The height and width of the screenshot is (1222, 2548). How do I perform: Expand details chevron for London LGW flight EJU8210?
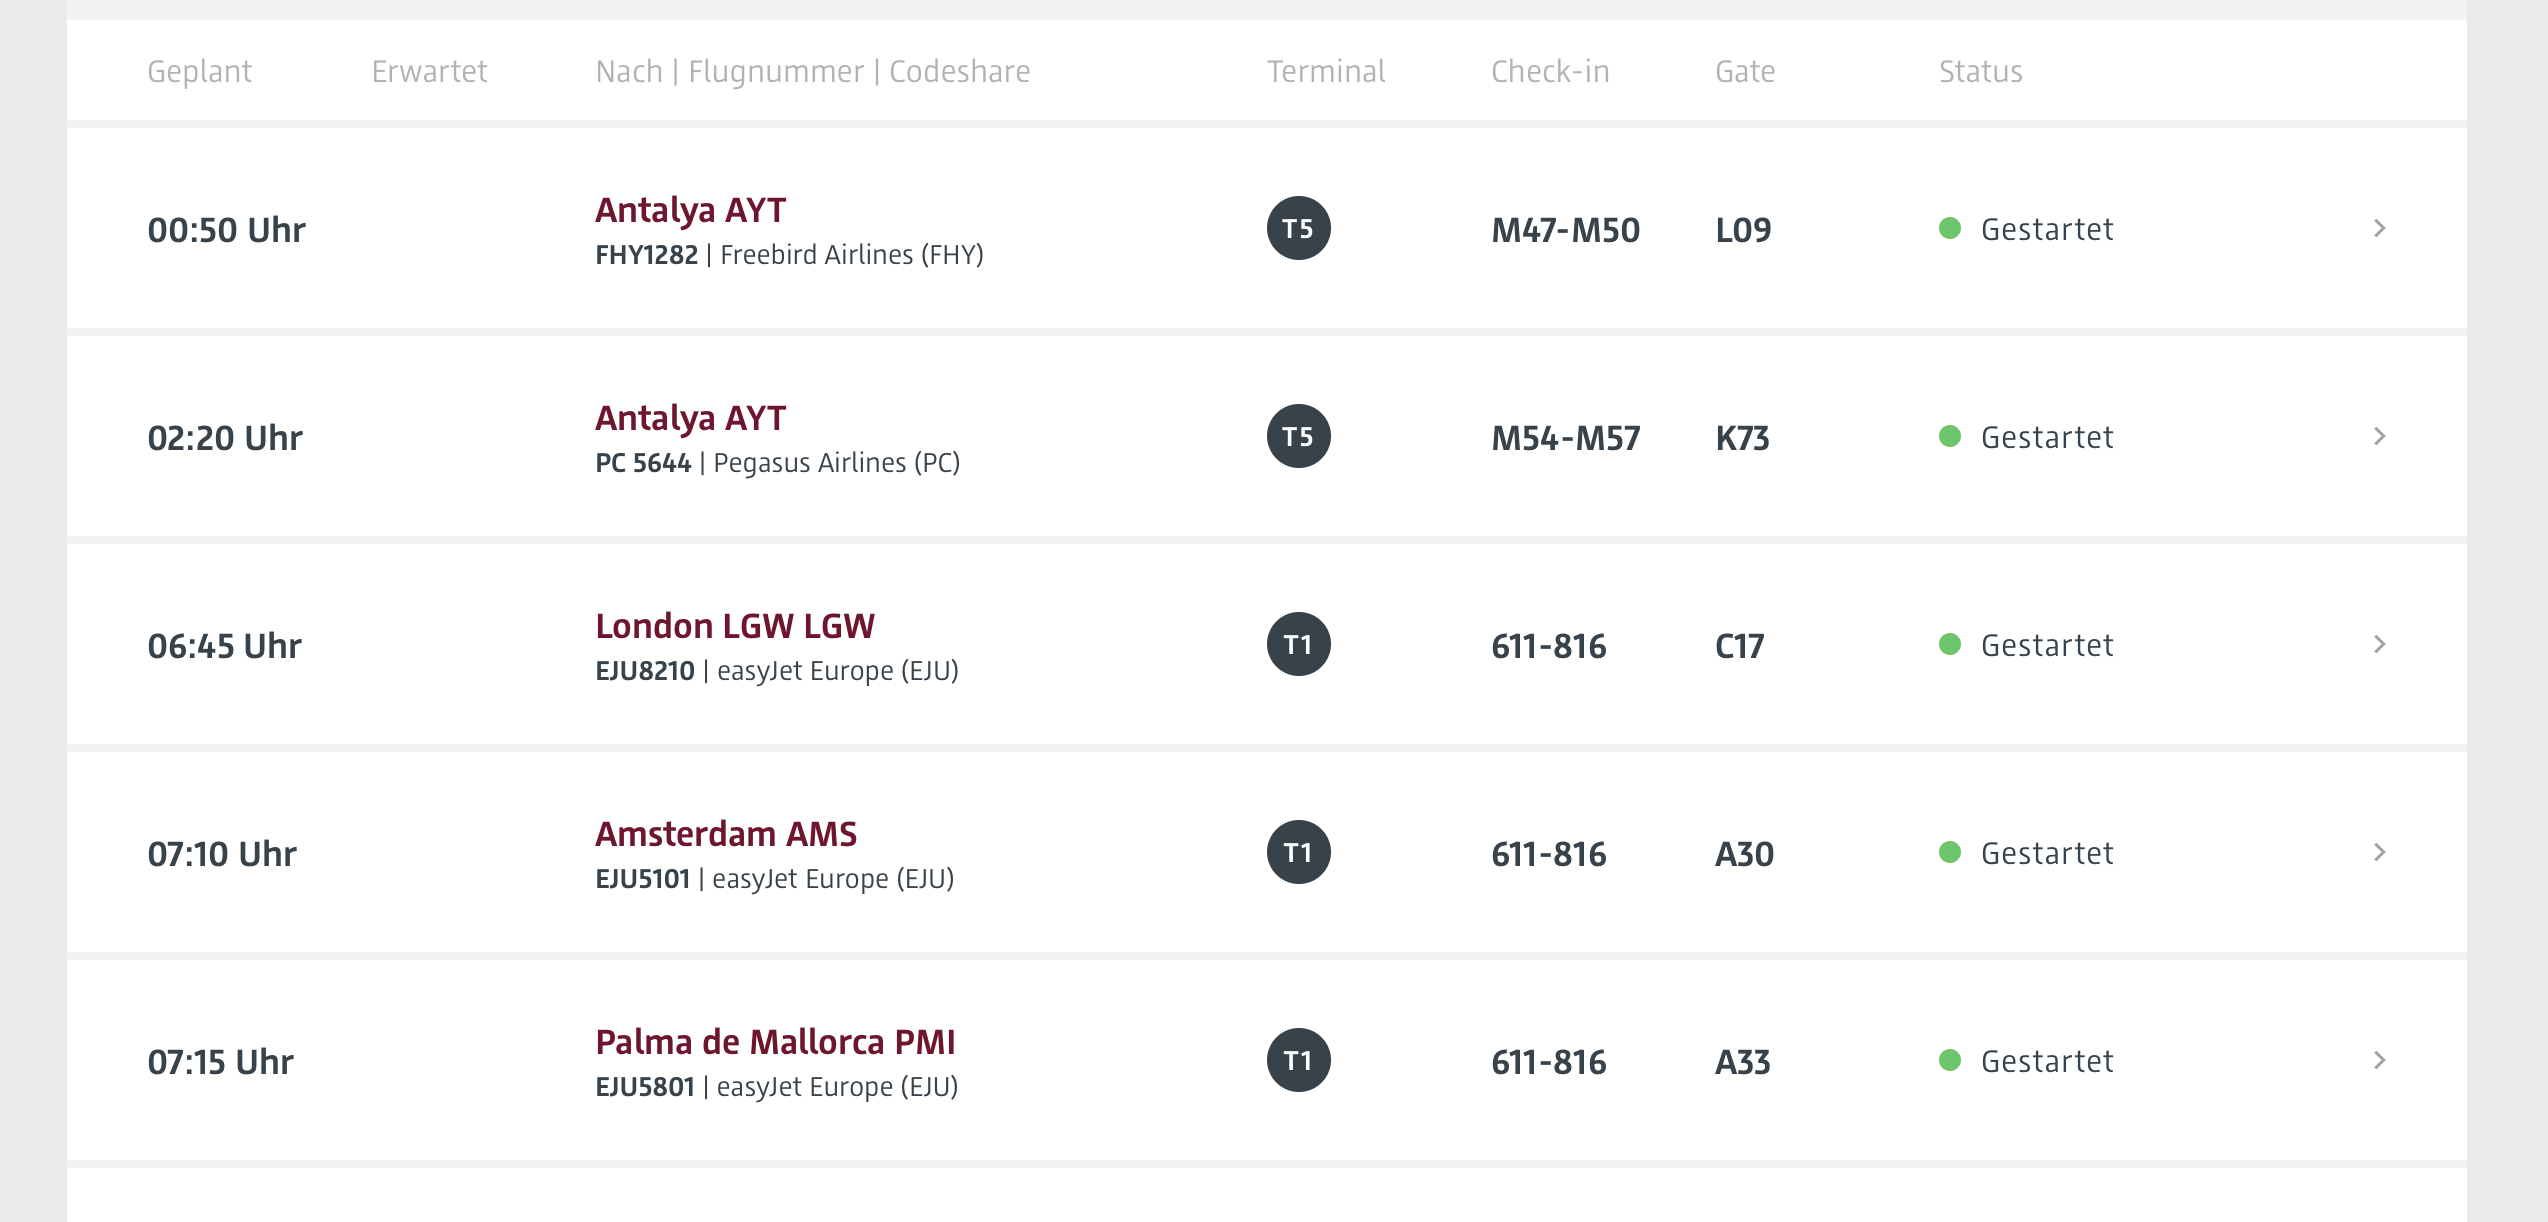(2380, 644)
